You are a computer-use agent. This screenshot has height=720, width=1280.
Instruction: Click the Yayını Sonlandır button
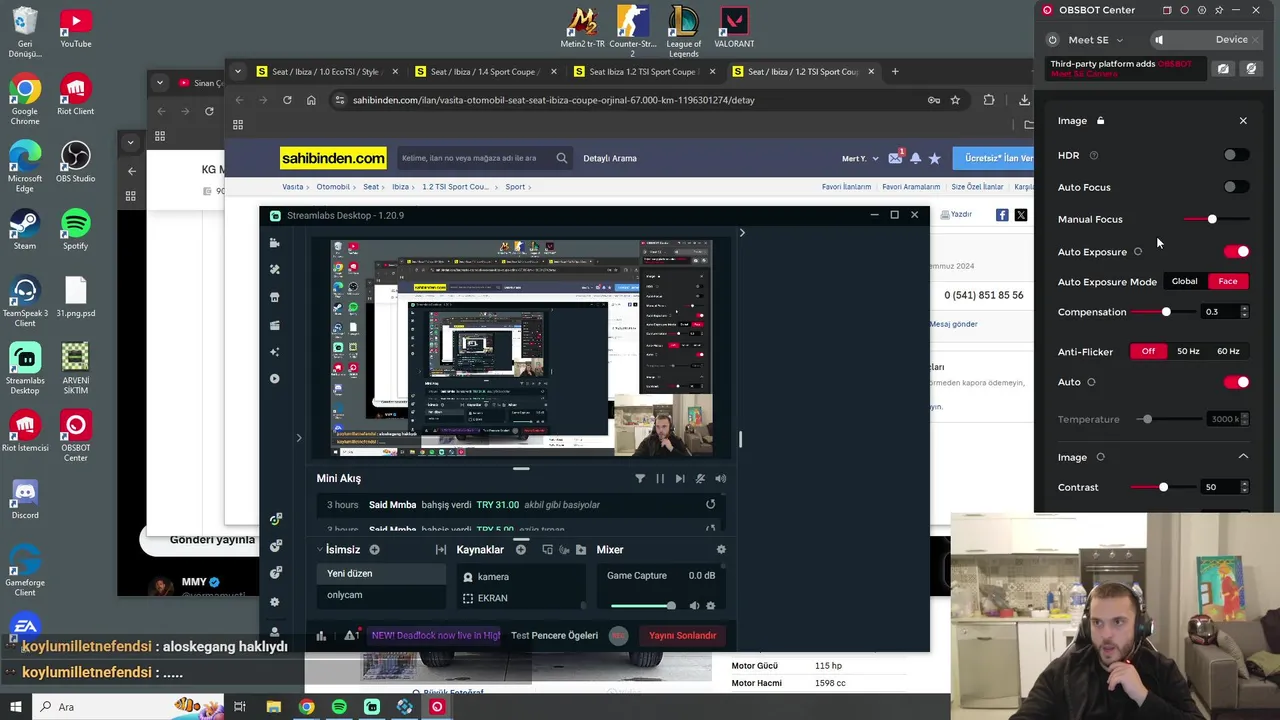682,635
